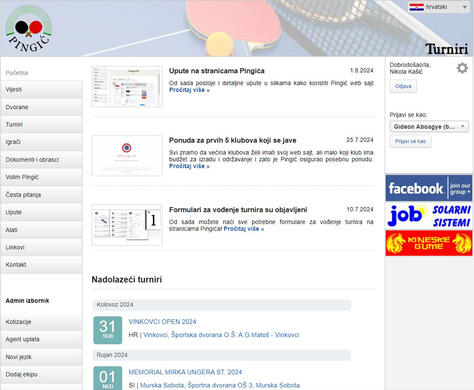Open the Ponuda za prvih 5 klubova thumbnail
This screenshot has height=390, width=474.
point(127,156)
